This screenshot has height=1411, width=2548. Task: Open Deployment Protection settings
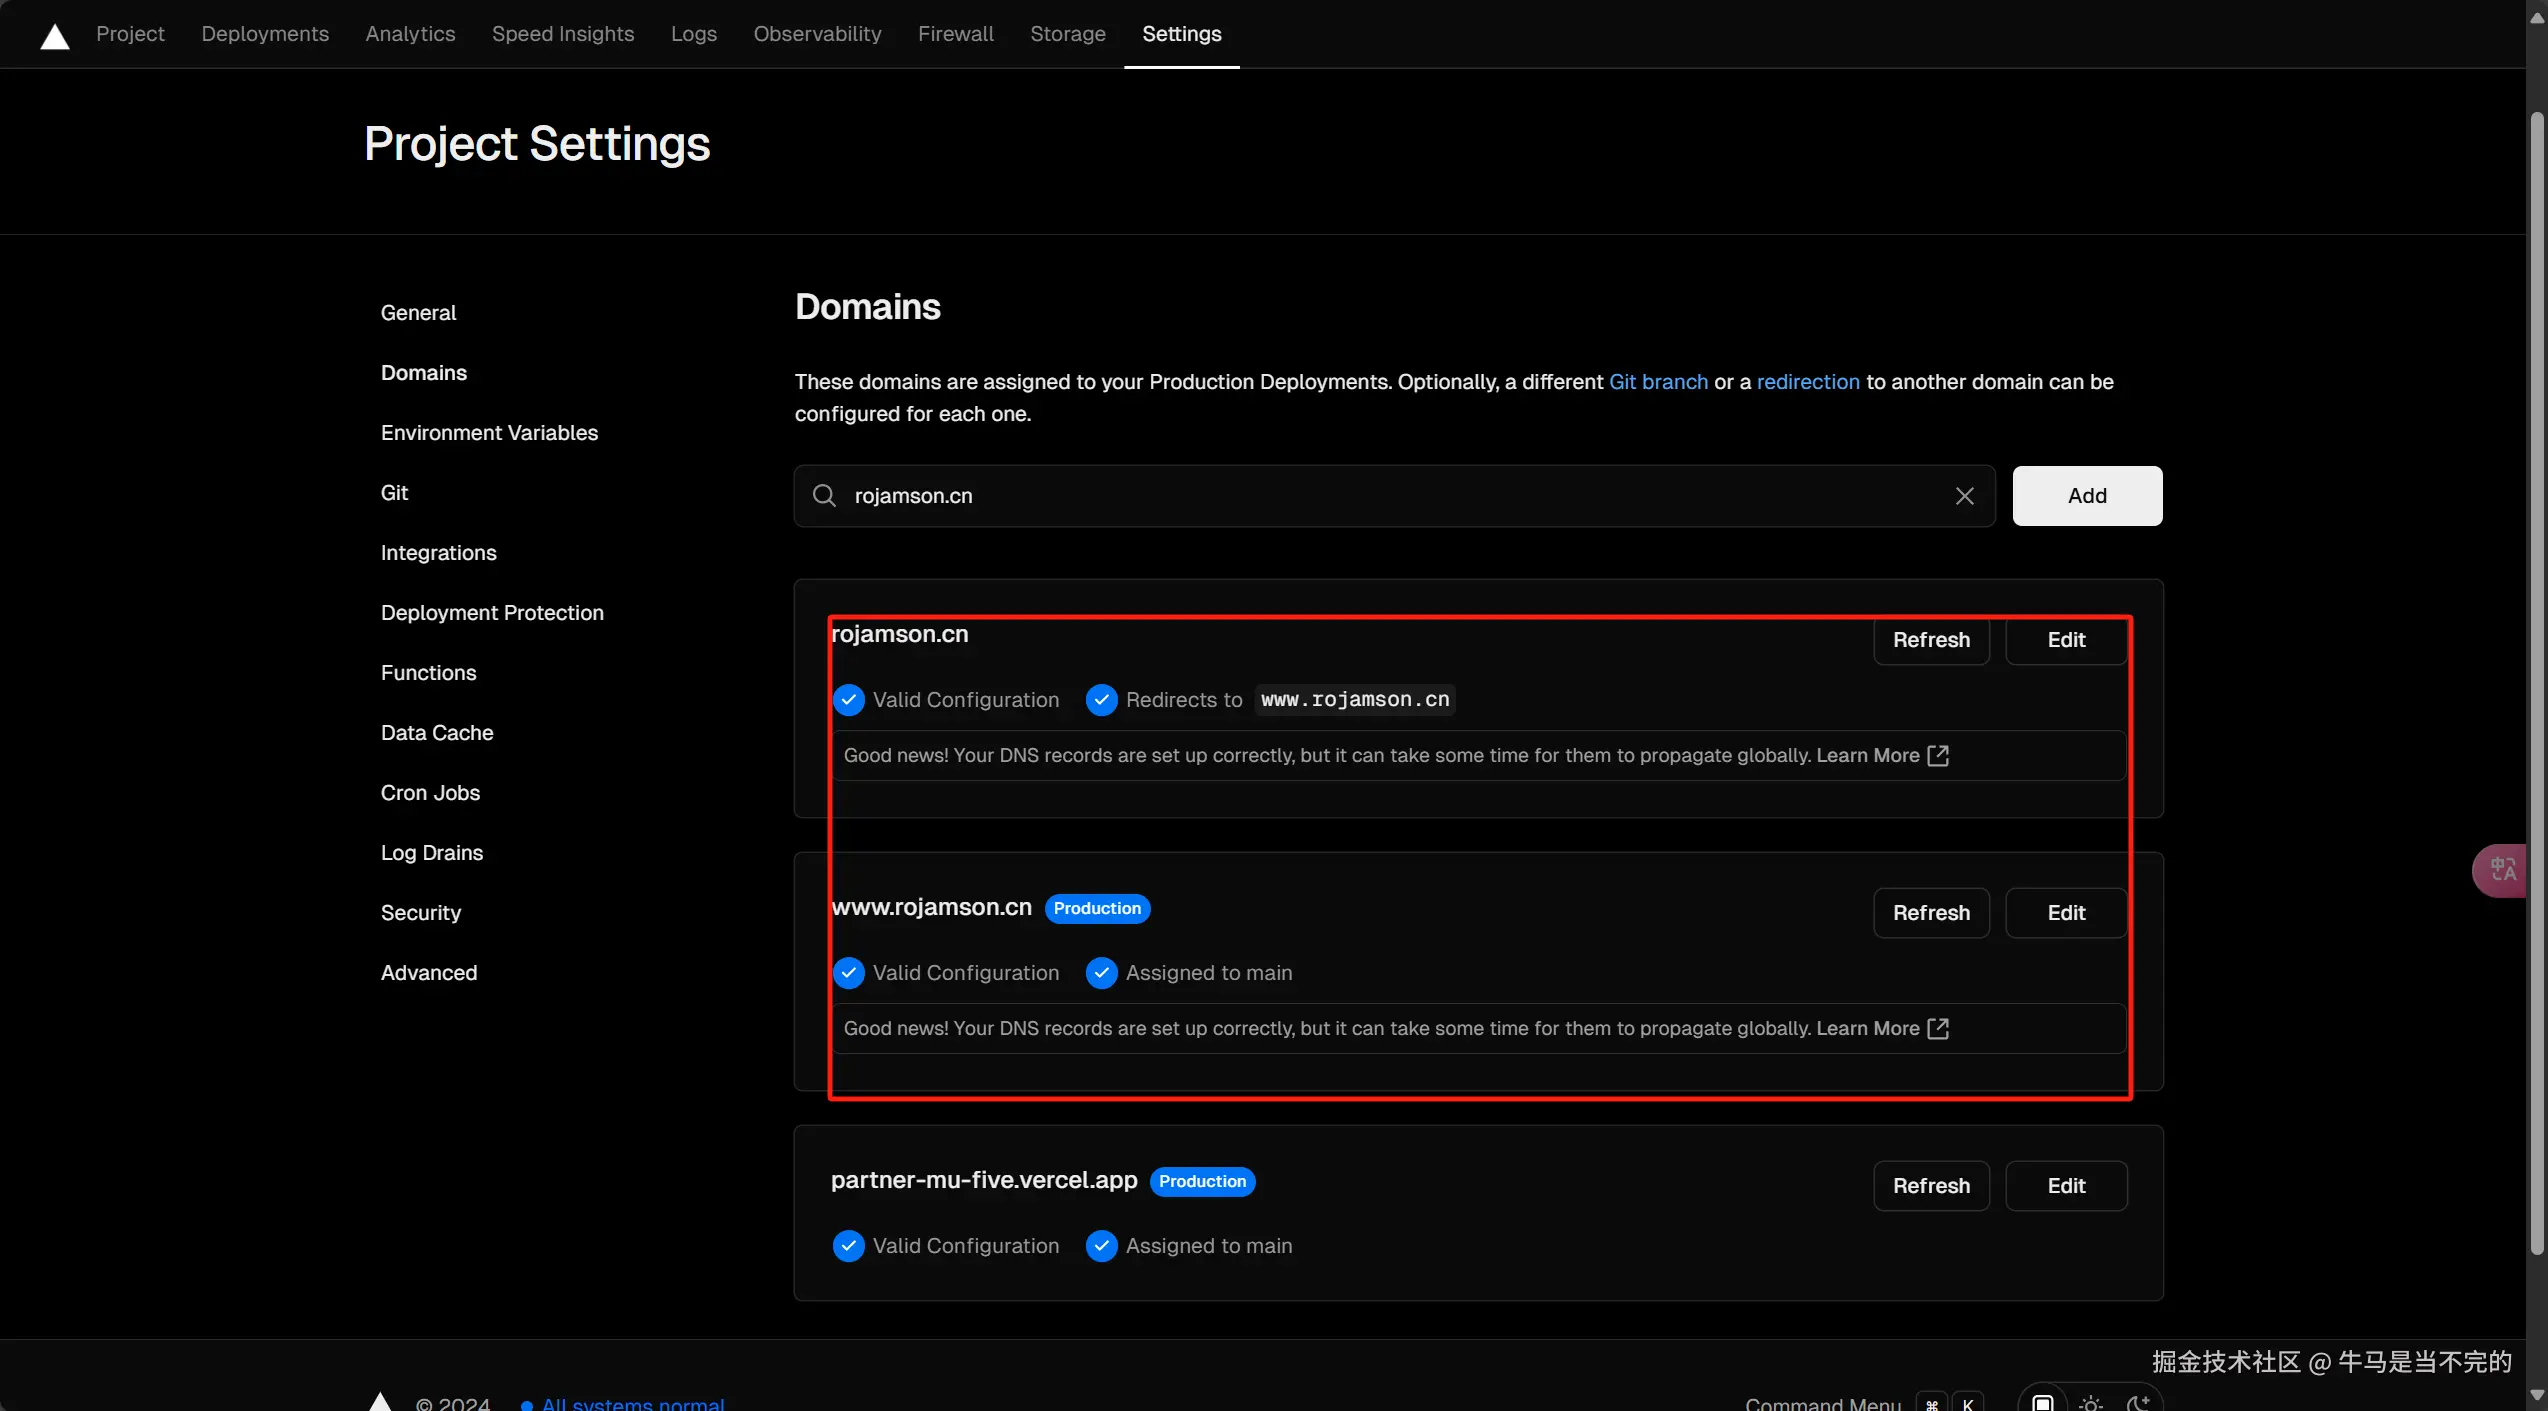point(492,613)
